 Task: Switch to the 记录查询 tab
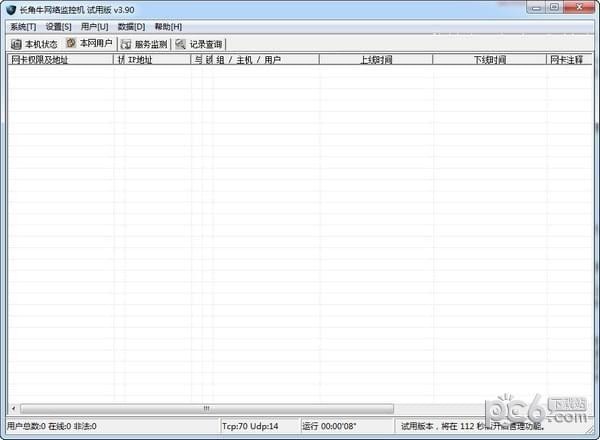[199, 44]
